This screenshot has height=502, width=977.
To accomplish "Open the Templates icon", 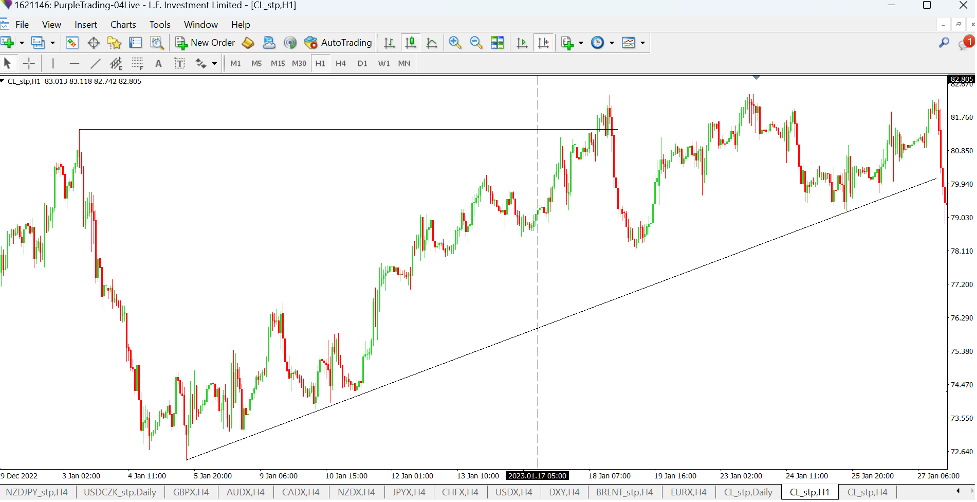I will 628,42.
